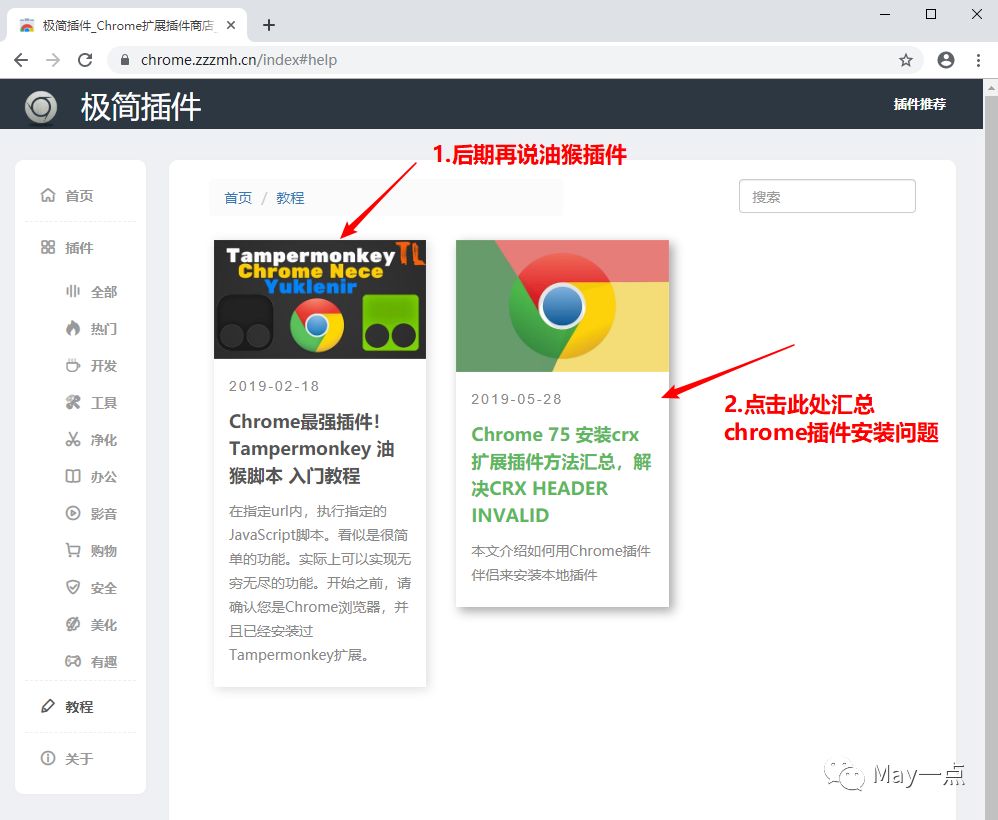
Task: Open a new tab with plus button
Action: point(269,25)
